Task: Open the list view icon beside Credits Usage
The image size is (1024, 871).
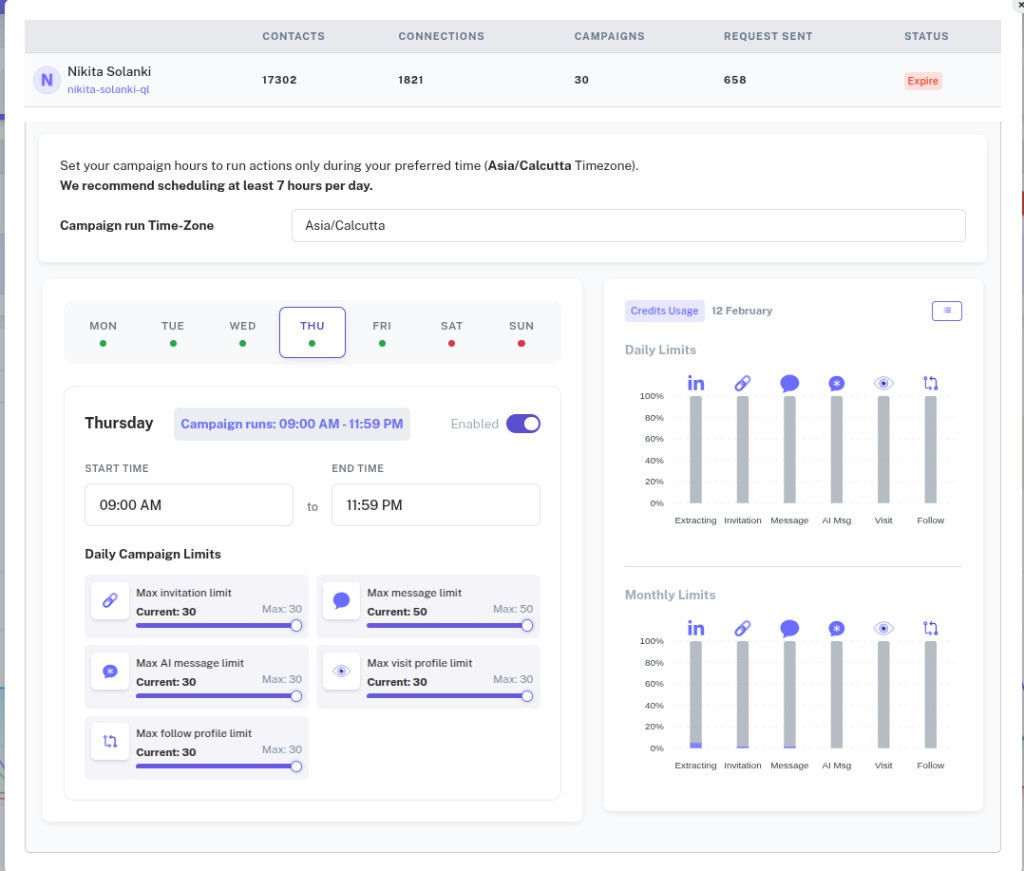Action: coord(946,311)
